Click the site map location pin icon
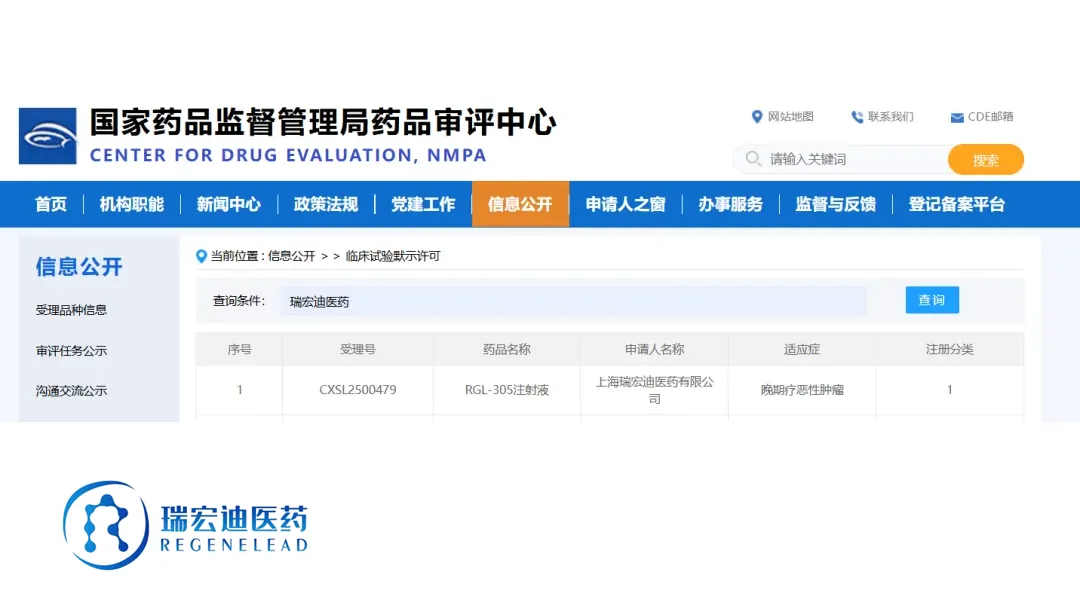This screenshot has width=1080, height=608. tap(757, 117)
